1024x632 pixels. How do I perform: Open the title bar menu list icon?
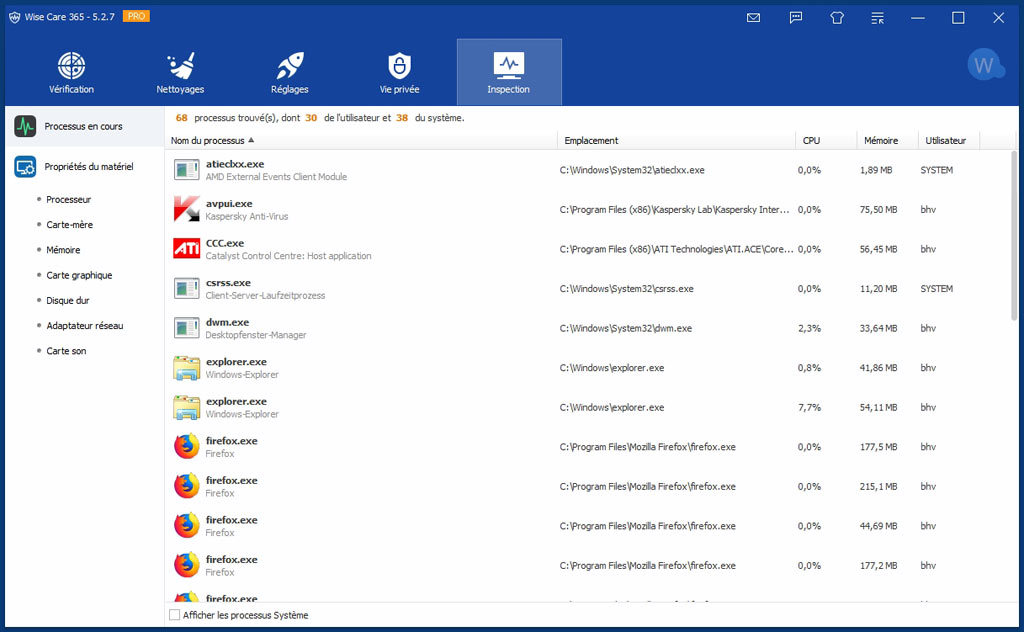(878, 18)
